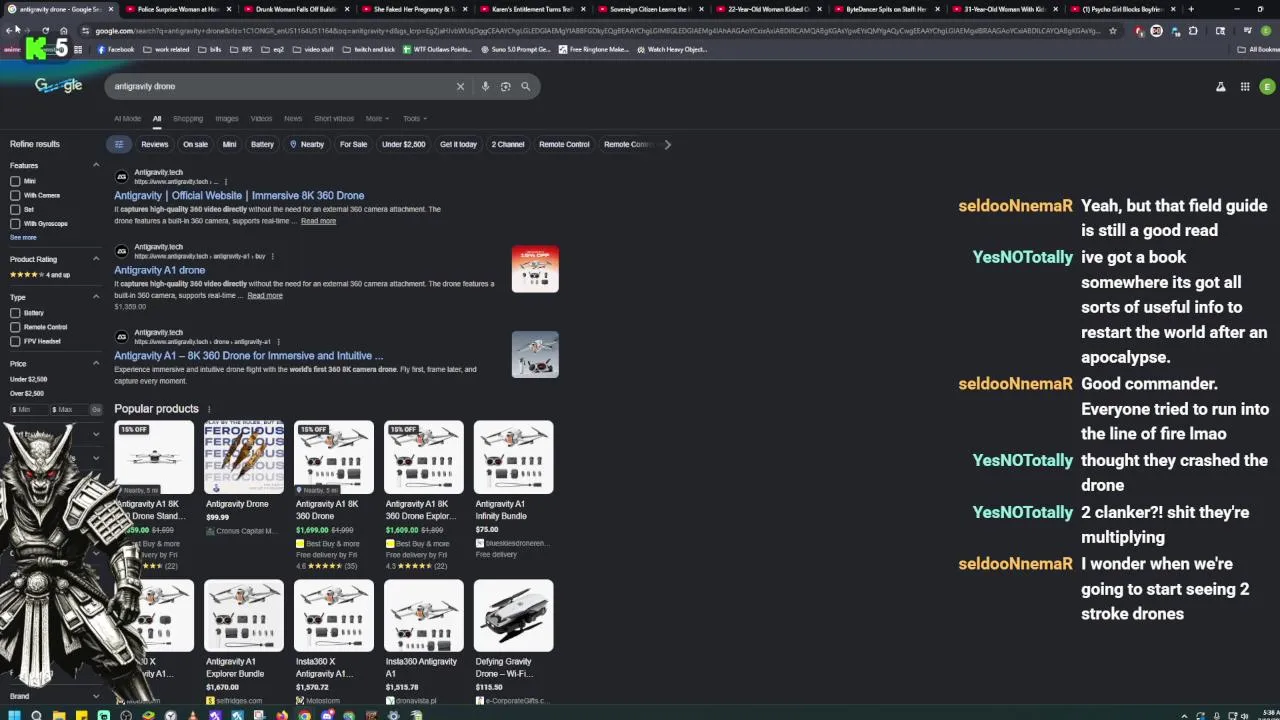
Task: Start voice search with the microphone icon
Action: pyautogui.click(x=485, y=86)
